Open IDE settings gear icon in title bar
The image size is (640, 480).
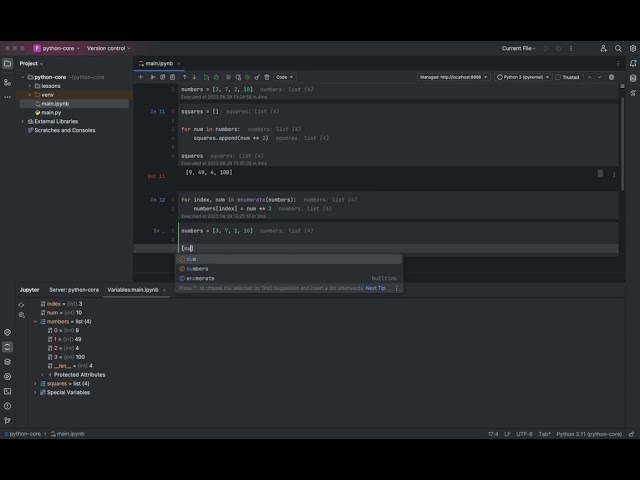633,48
